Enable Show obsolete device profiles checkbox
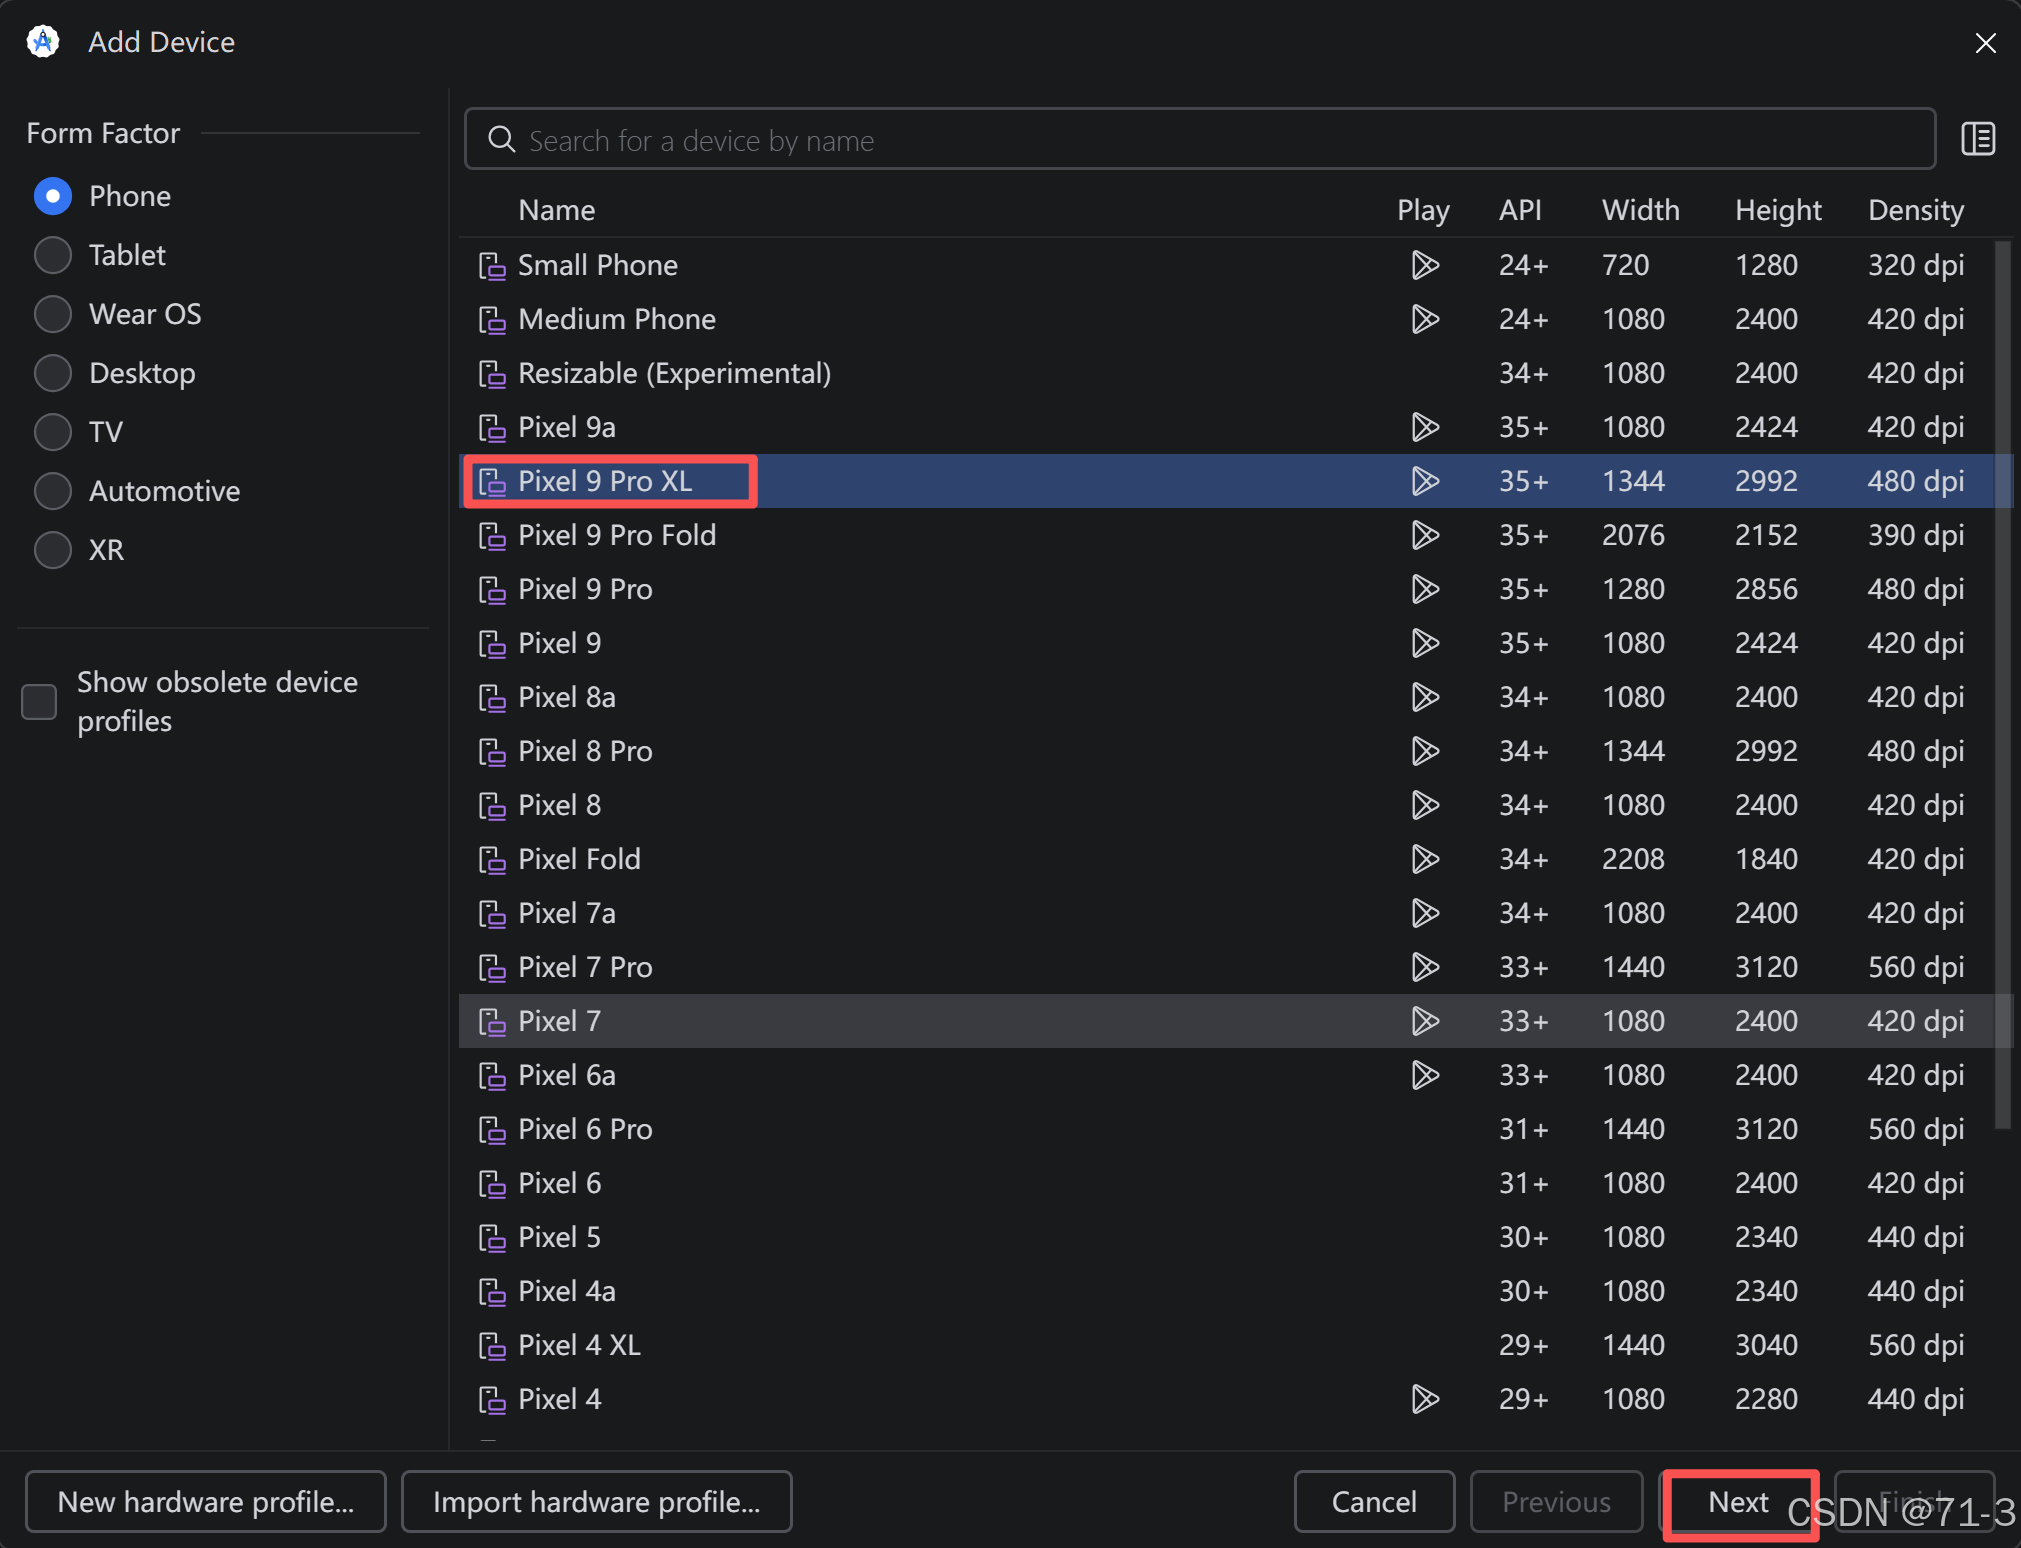Image resolution: width=2021 pixels, height=1548 pixels. pyautogui.click(x=40, y=702)
